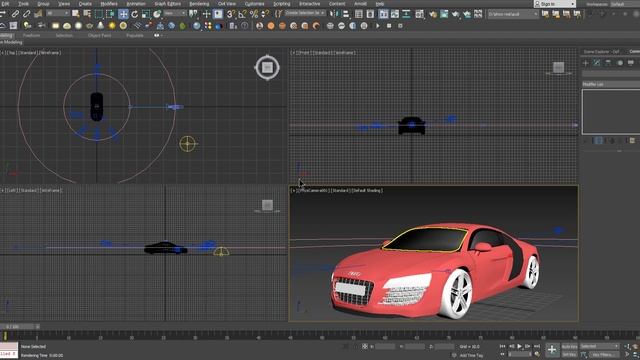Toggle Angle Snap button
This screenshot has height=360, width=640.
tap(242, 14)
